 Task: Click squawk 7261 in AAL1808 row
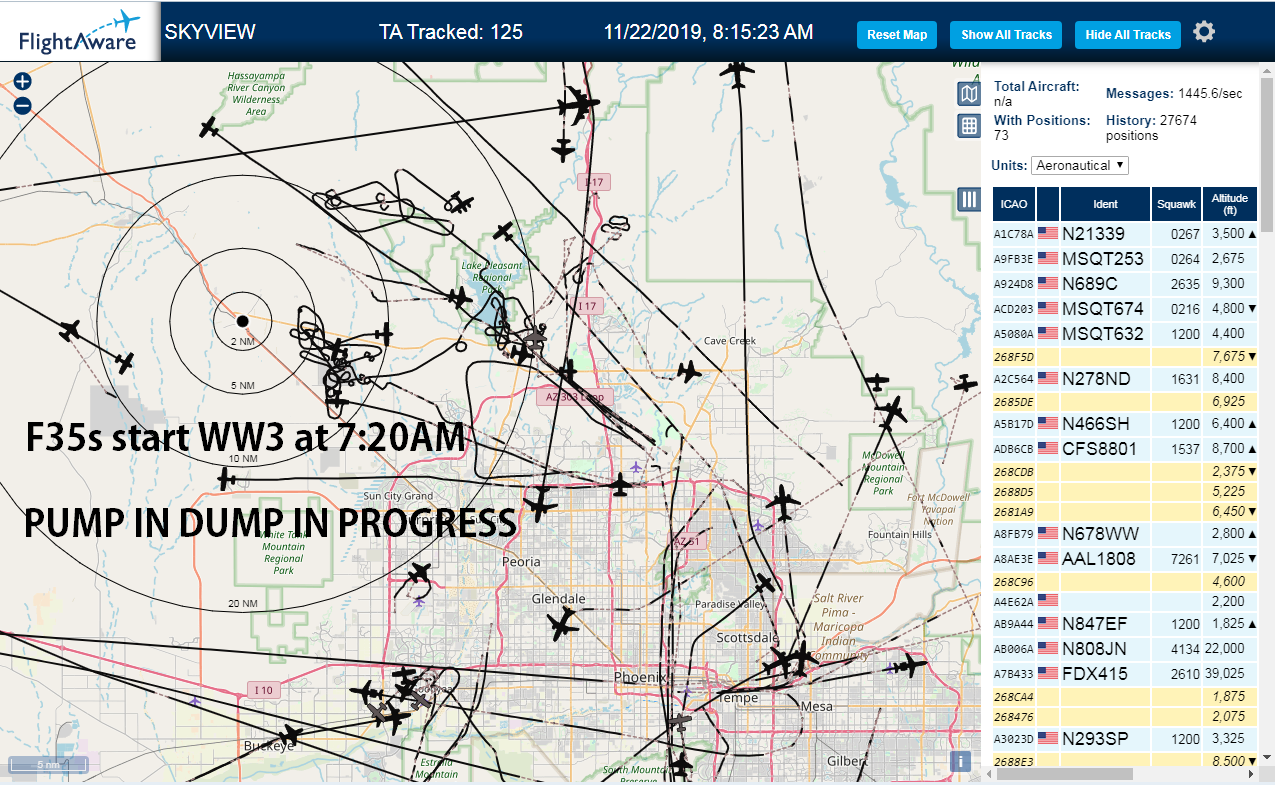pos(1184,559)
